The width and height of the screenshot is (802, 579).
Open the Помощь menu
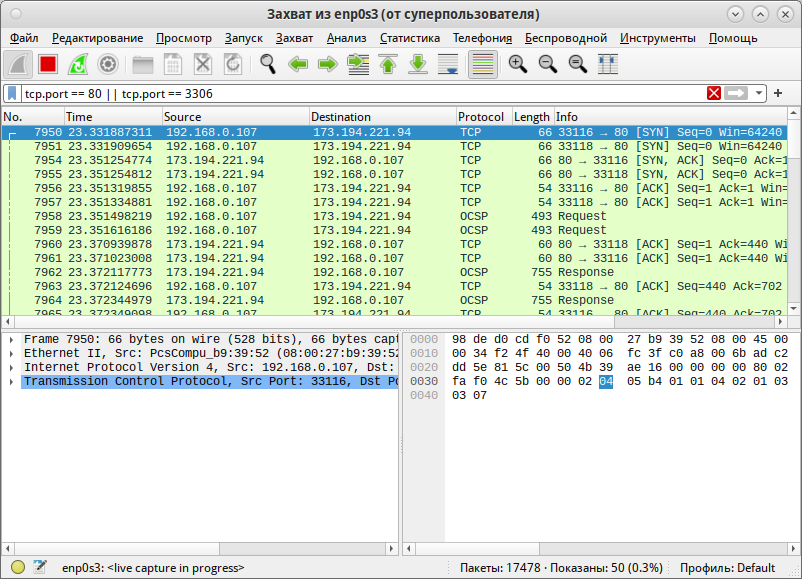(733, 38)
